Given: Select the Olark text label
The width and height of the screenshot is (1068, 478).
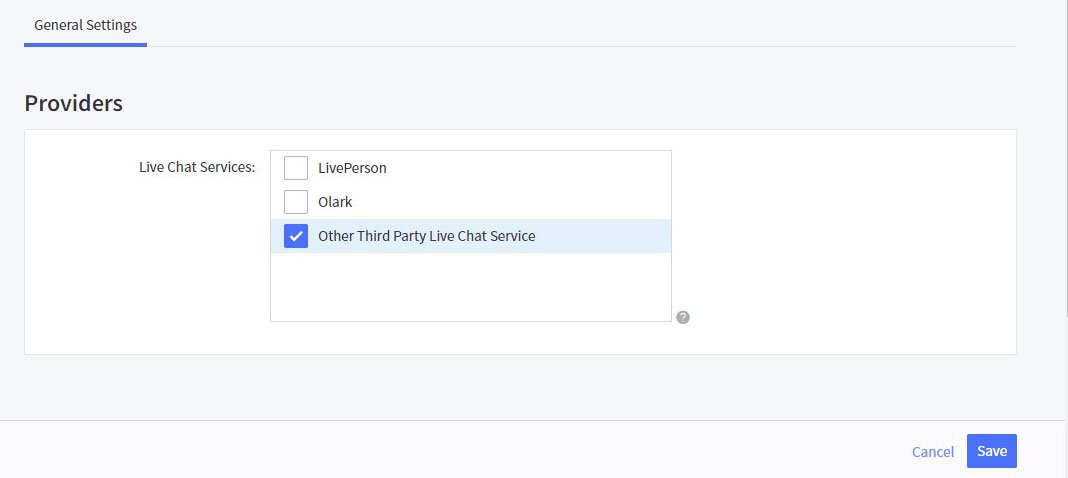Looking at the screenshot, I should pos(335,202).
